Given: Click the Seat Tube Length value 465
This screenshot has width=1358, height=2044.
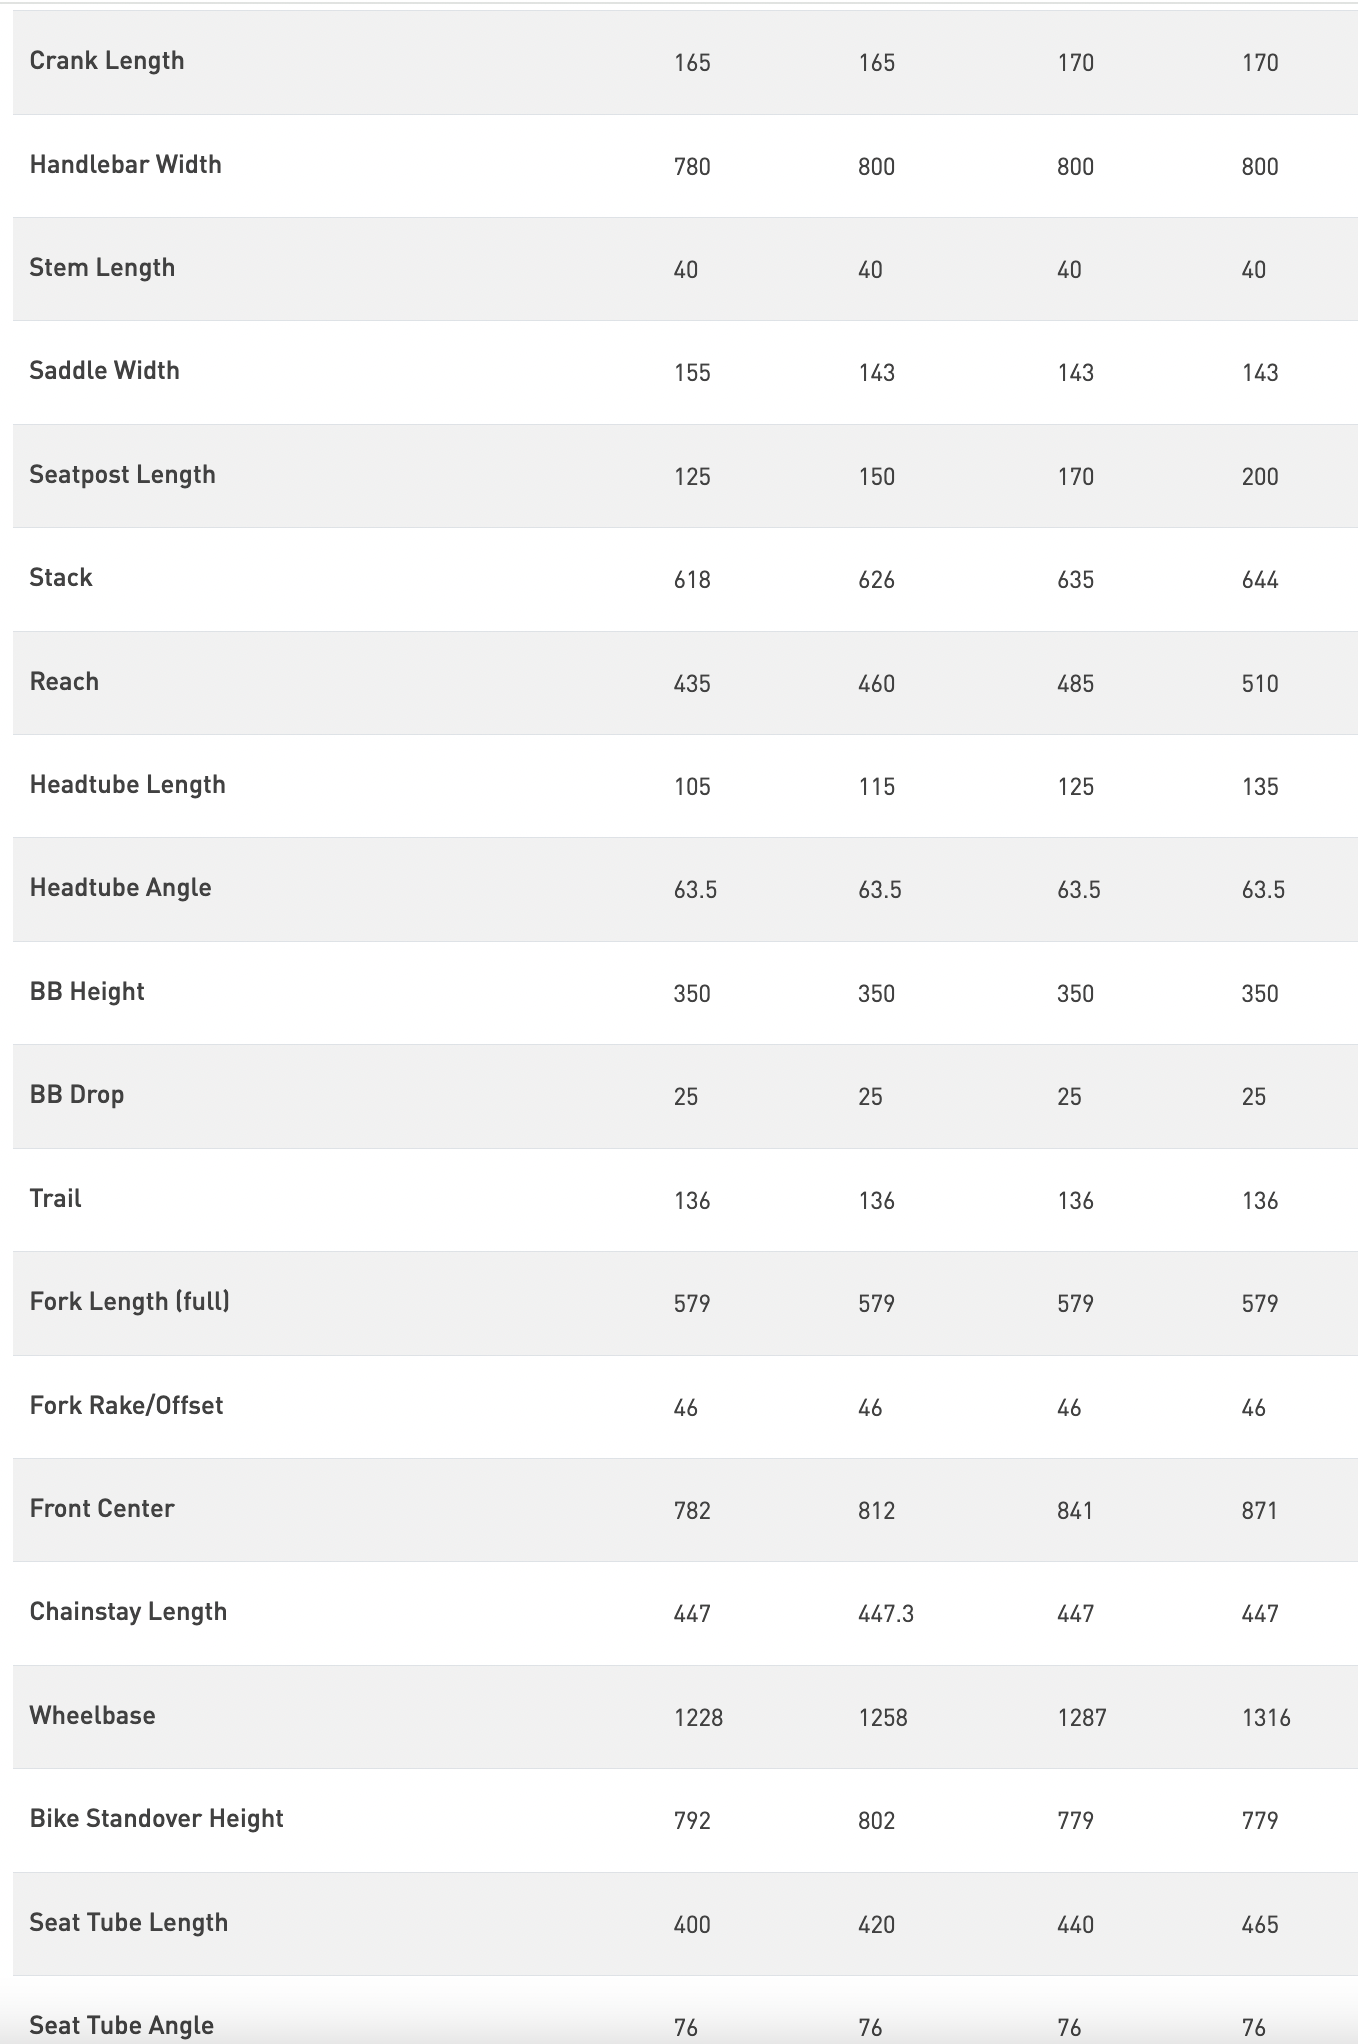Looking at the screenshot, I should 1260,1925.
